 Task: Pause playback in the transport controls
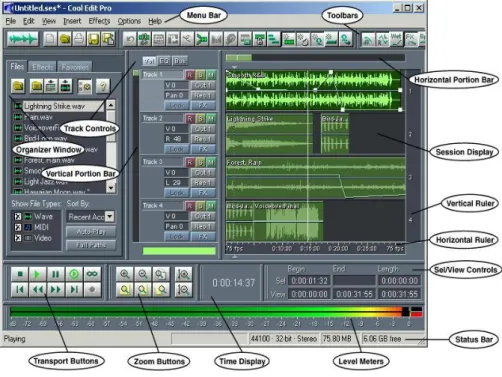click(x=55, y=274)
